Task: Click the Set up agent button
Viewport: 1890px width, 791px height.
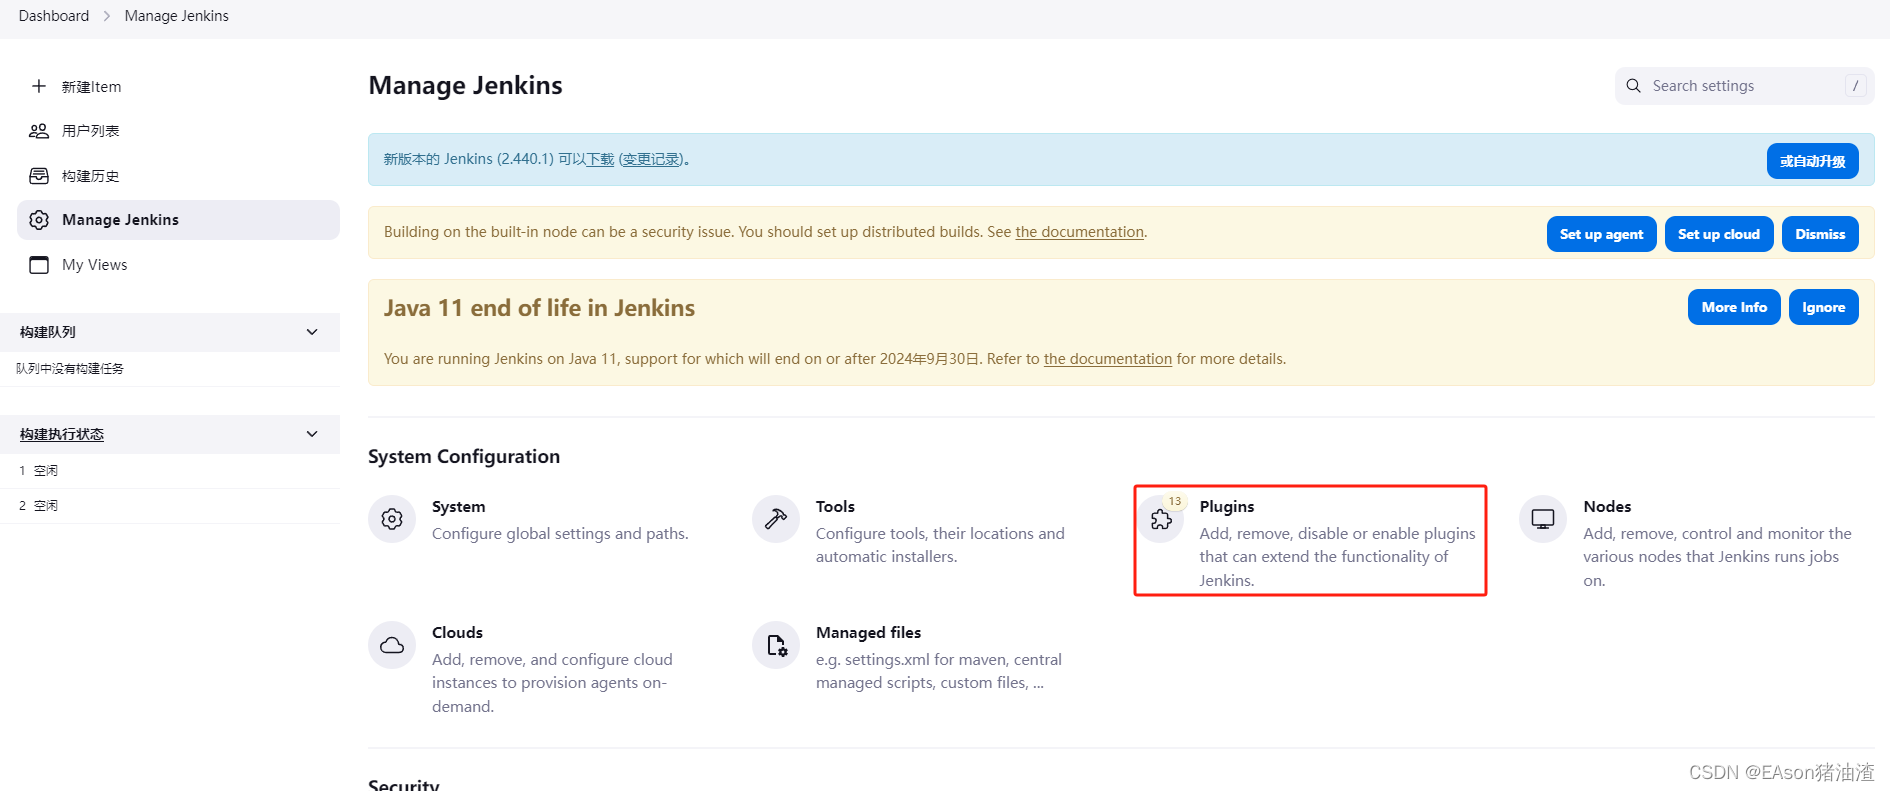Action: [x=1601, y=234]
